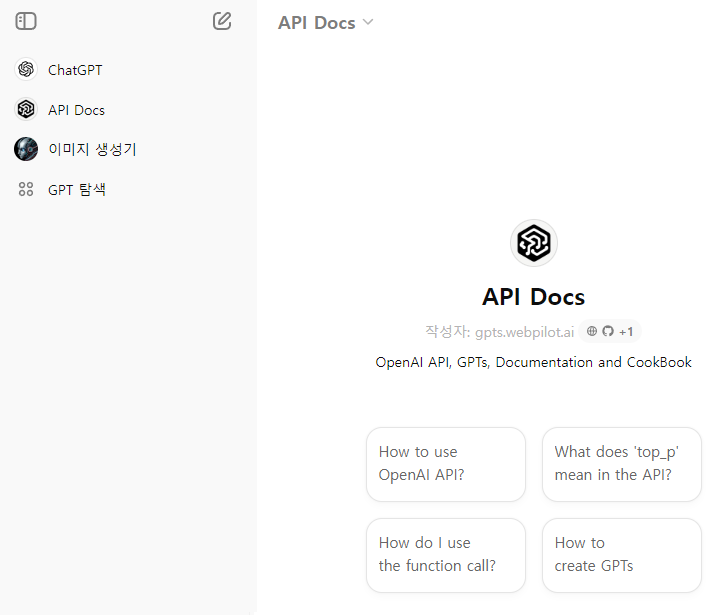Click the large API Docs logo in the center

tap(534, 243)
